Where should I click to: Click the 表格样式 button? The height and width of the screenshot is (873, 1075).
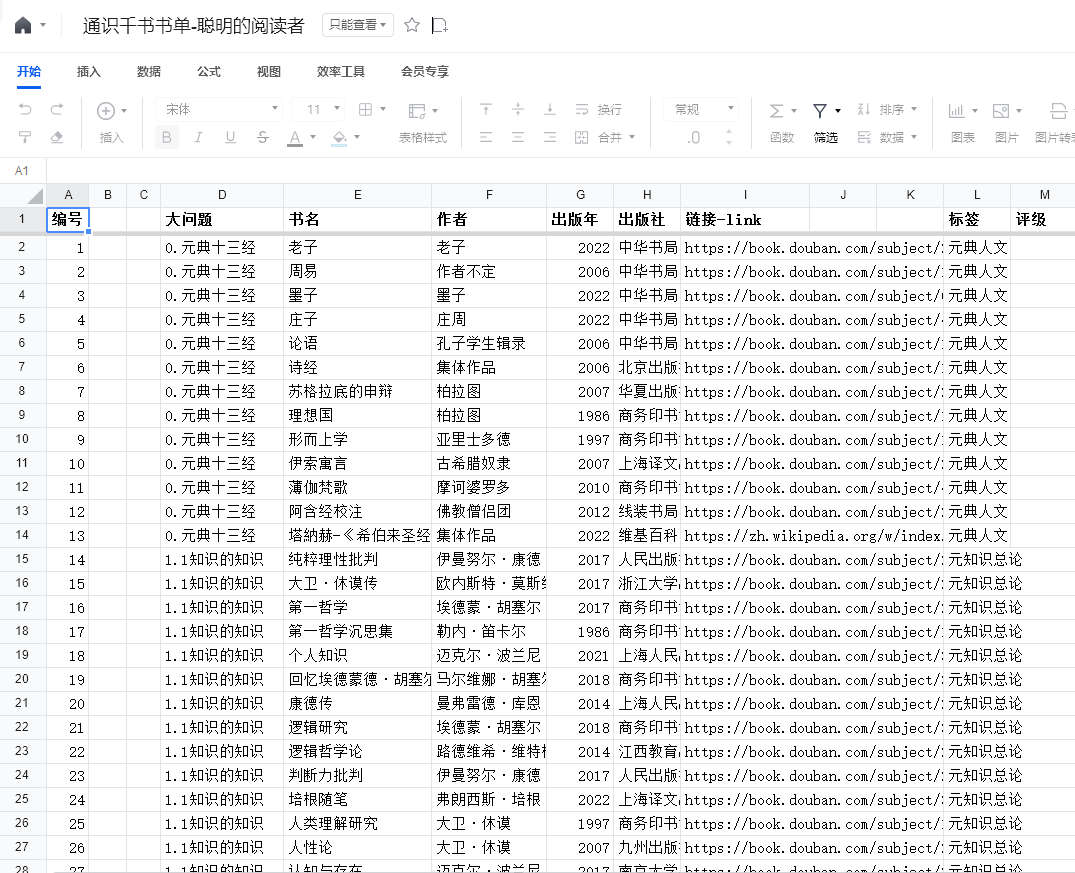(x=423, y=137)
